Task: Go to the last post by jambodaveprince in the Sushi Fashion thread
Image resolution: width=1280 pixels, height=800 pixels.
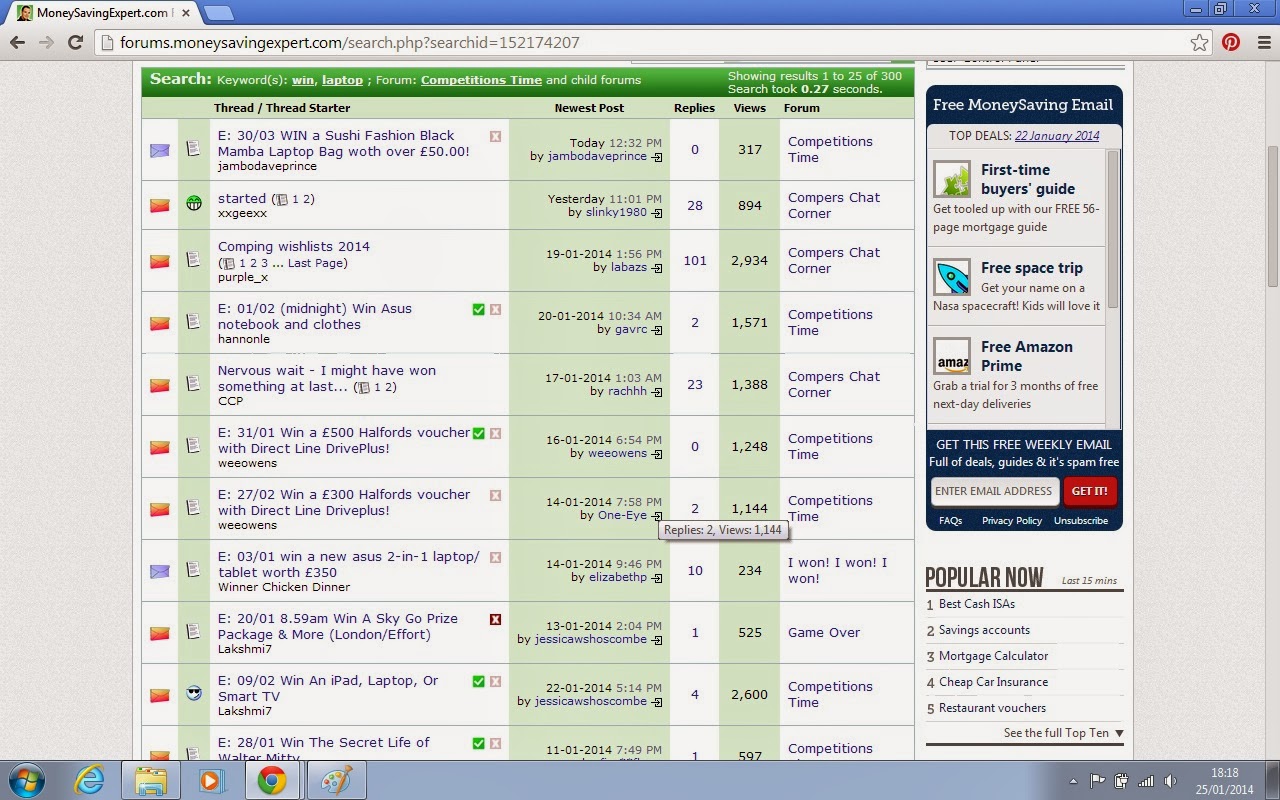Action: (x=657, y=157)
